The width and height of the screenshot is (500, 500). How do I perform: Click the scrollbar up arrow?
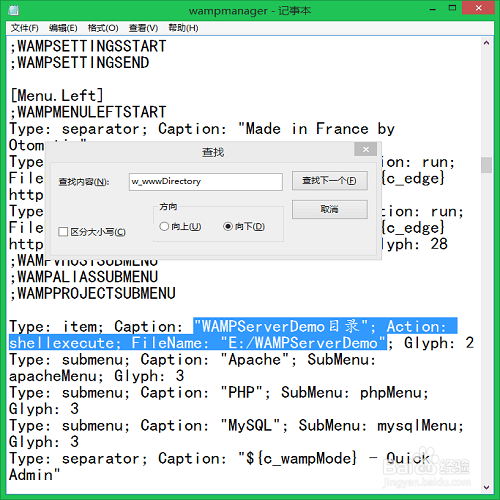pyautogui.click(x=486, y=43)
